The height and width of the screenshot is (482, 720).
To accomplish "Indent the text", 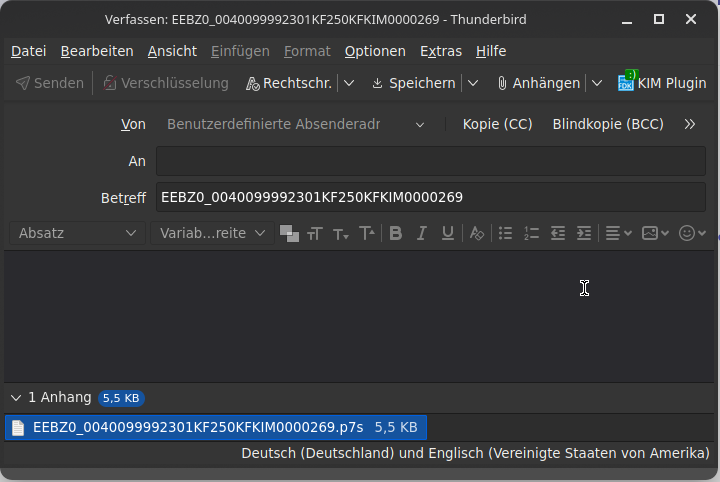I will [x=584, y=234].
